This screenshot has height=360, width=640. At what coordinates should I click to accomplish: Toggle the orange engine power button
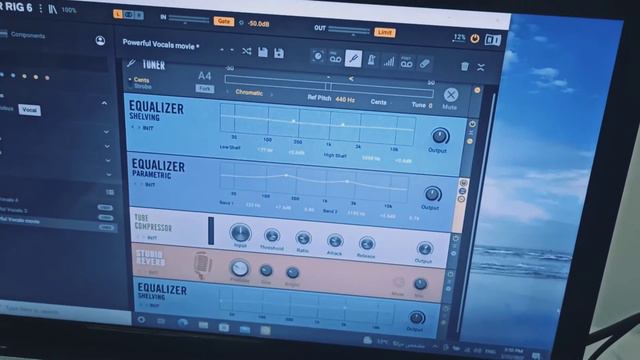click(x=475, y=39)
